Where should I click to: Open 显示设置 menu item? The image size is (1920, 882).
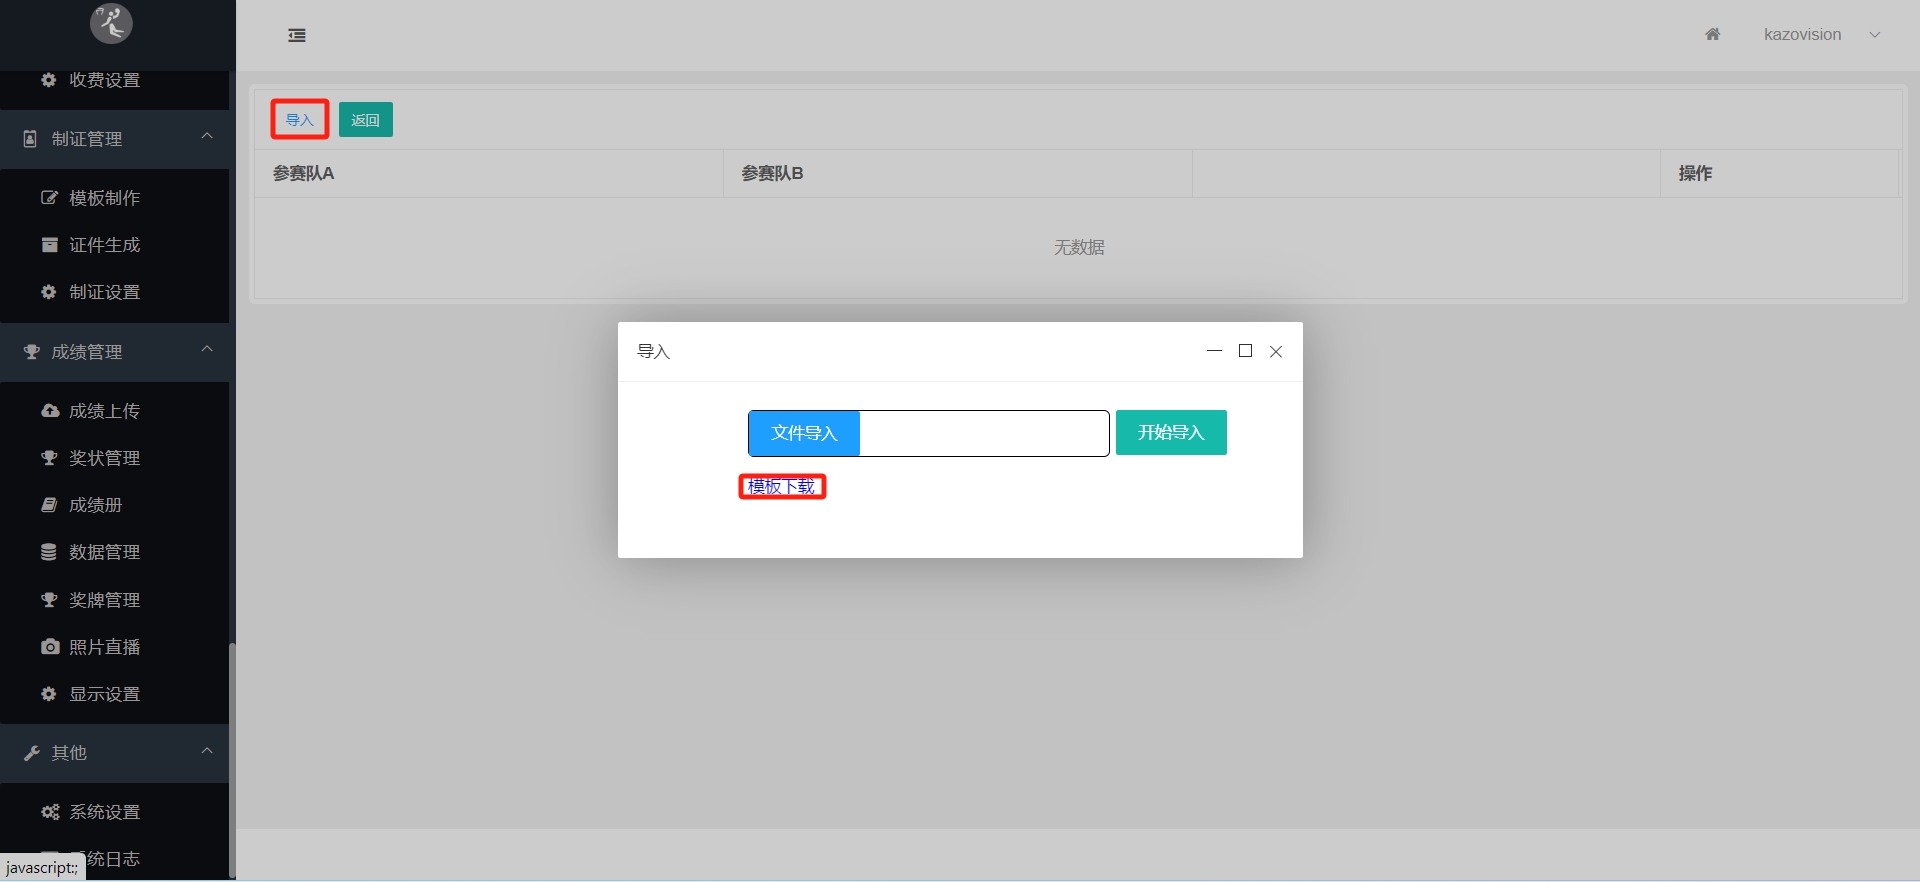click(104, 694)
